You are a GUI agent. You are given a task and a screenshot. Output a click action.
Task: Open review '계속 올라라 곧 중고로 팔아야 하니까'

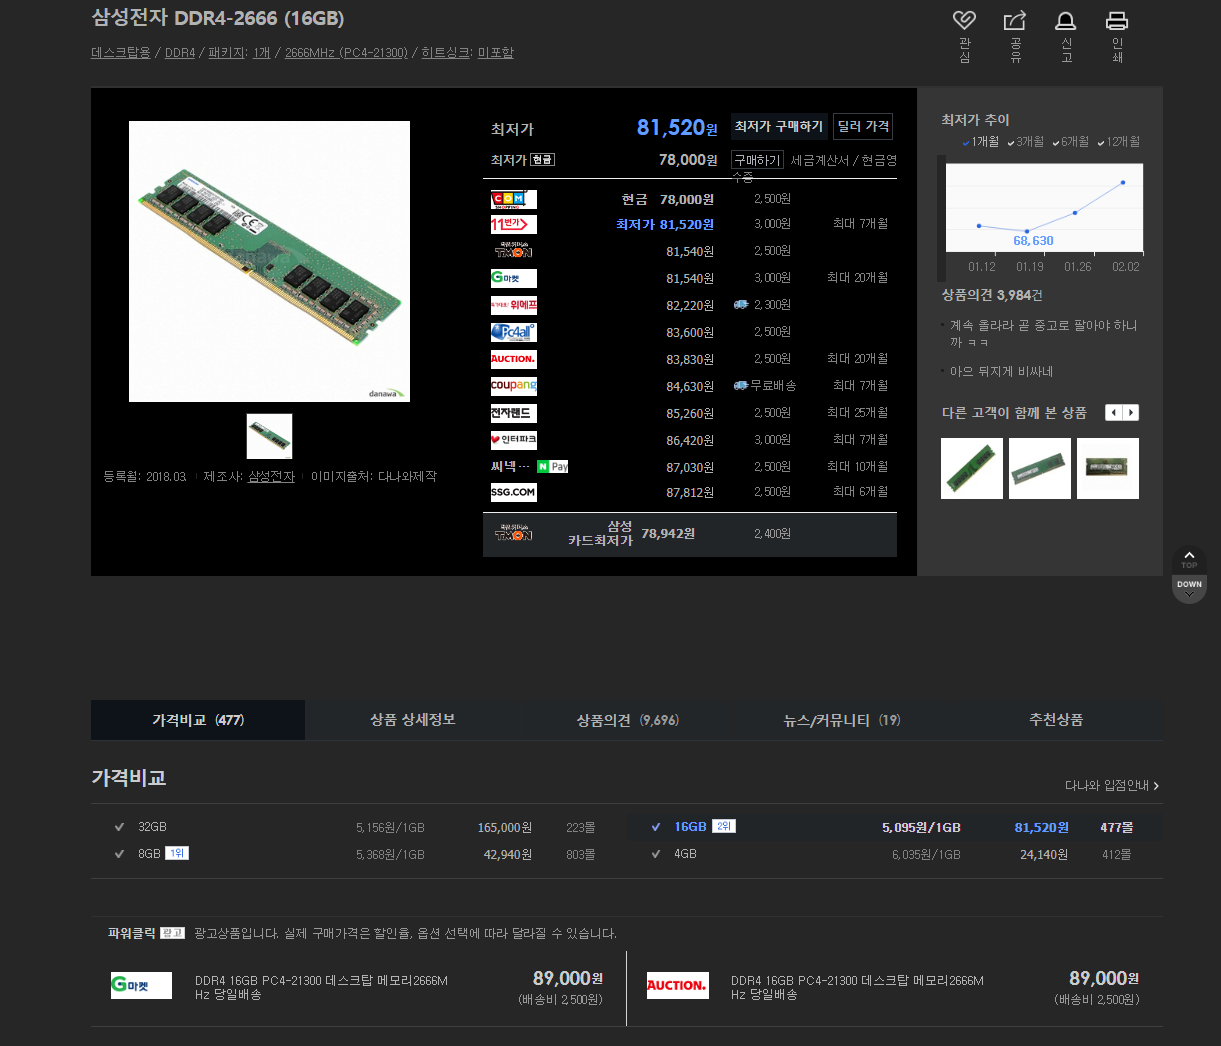tap(1043, 334)
